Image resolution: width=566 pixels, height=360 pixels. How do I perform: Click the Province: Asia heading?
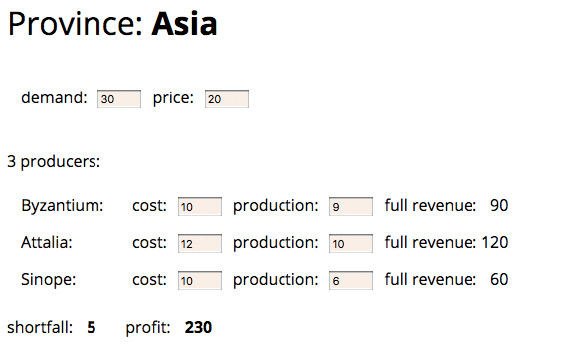coord(112,24)
